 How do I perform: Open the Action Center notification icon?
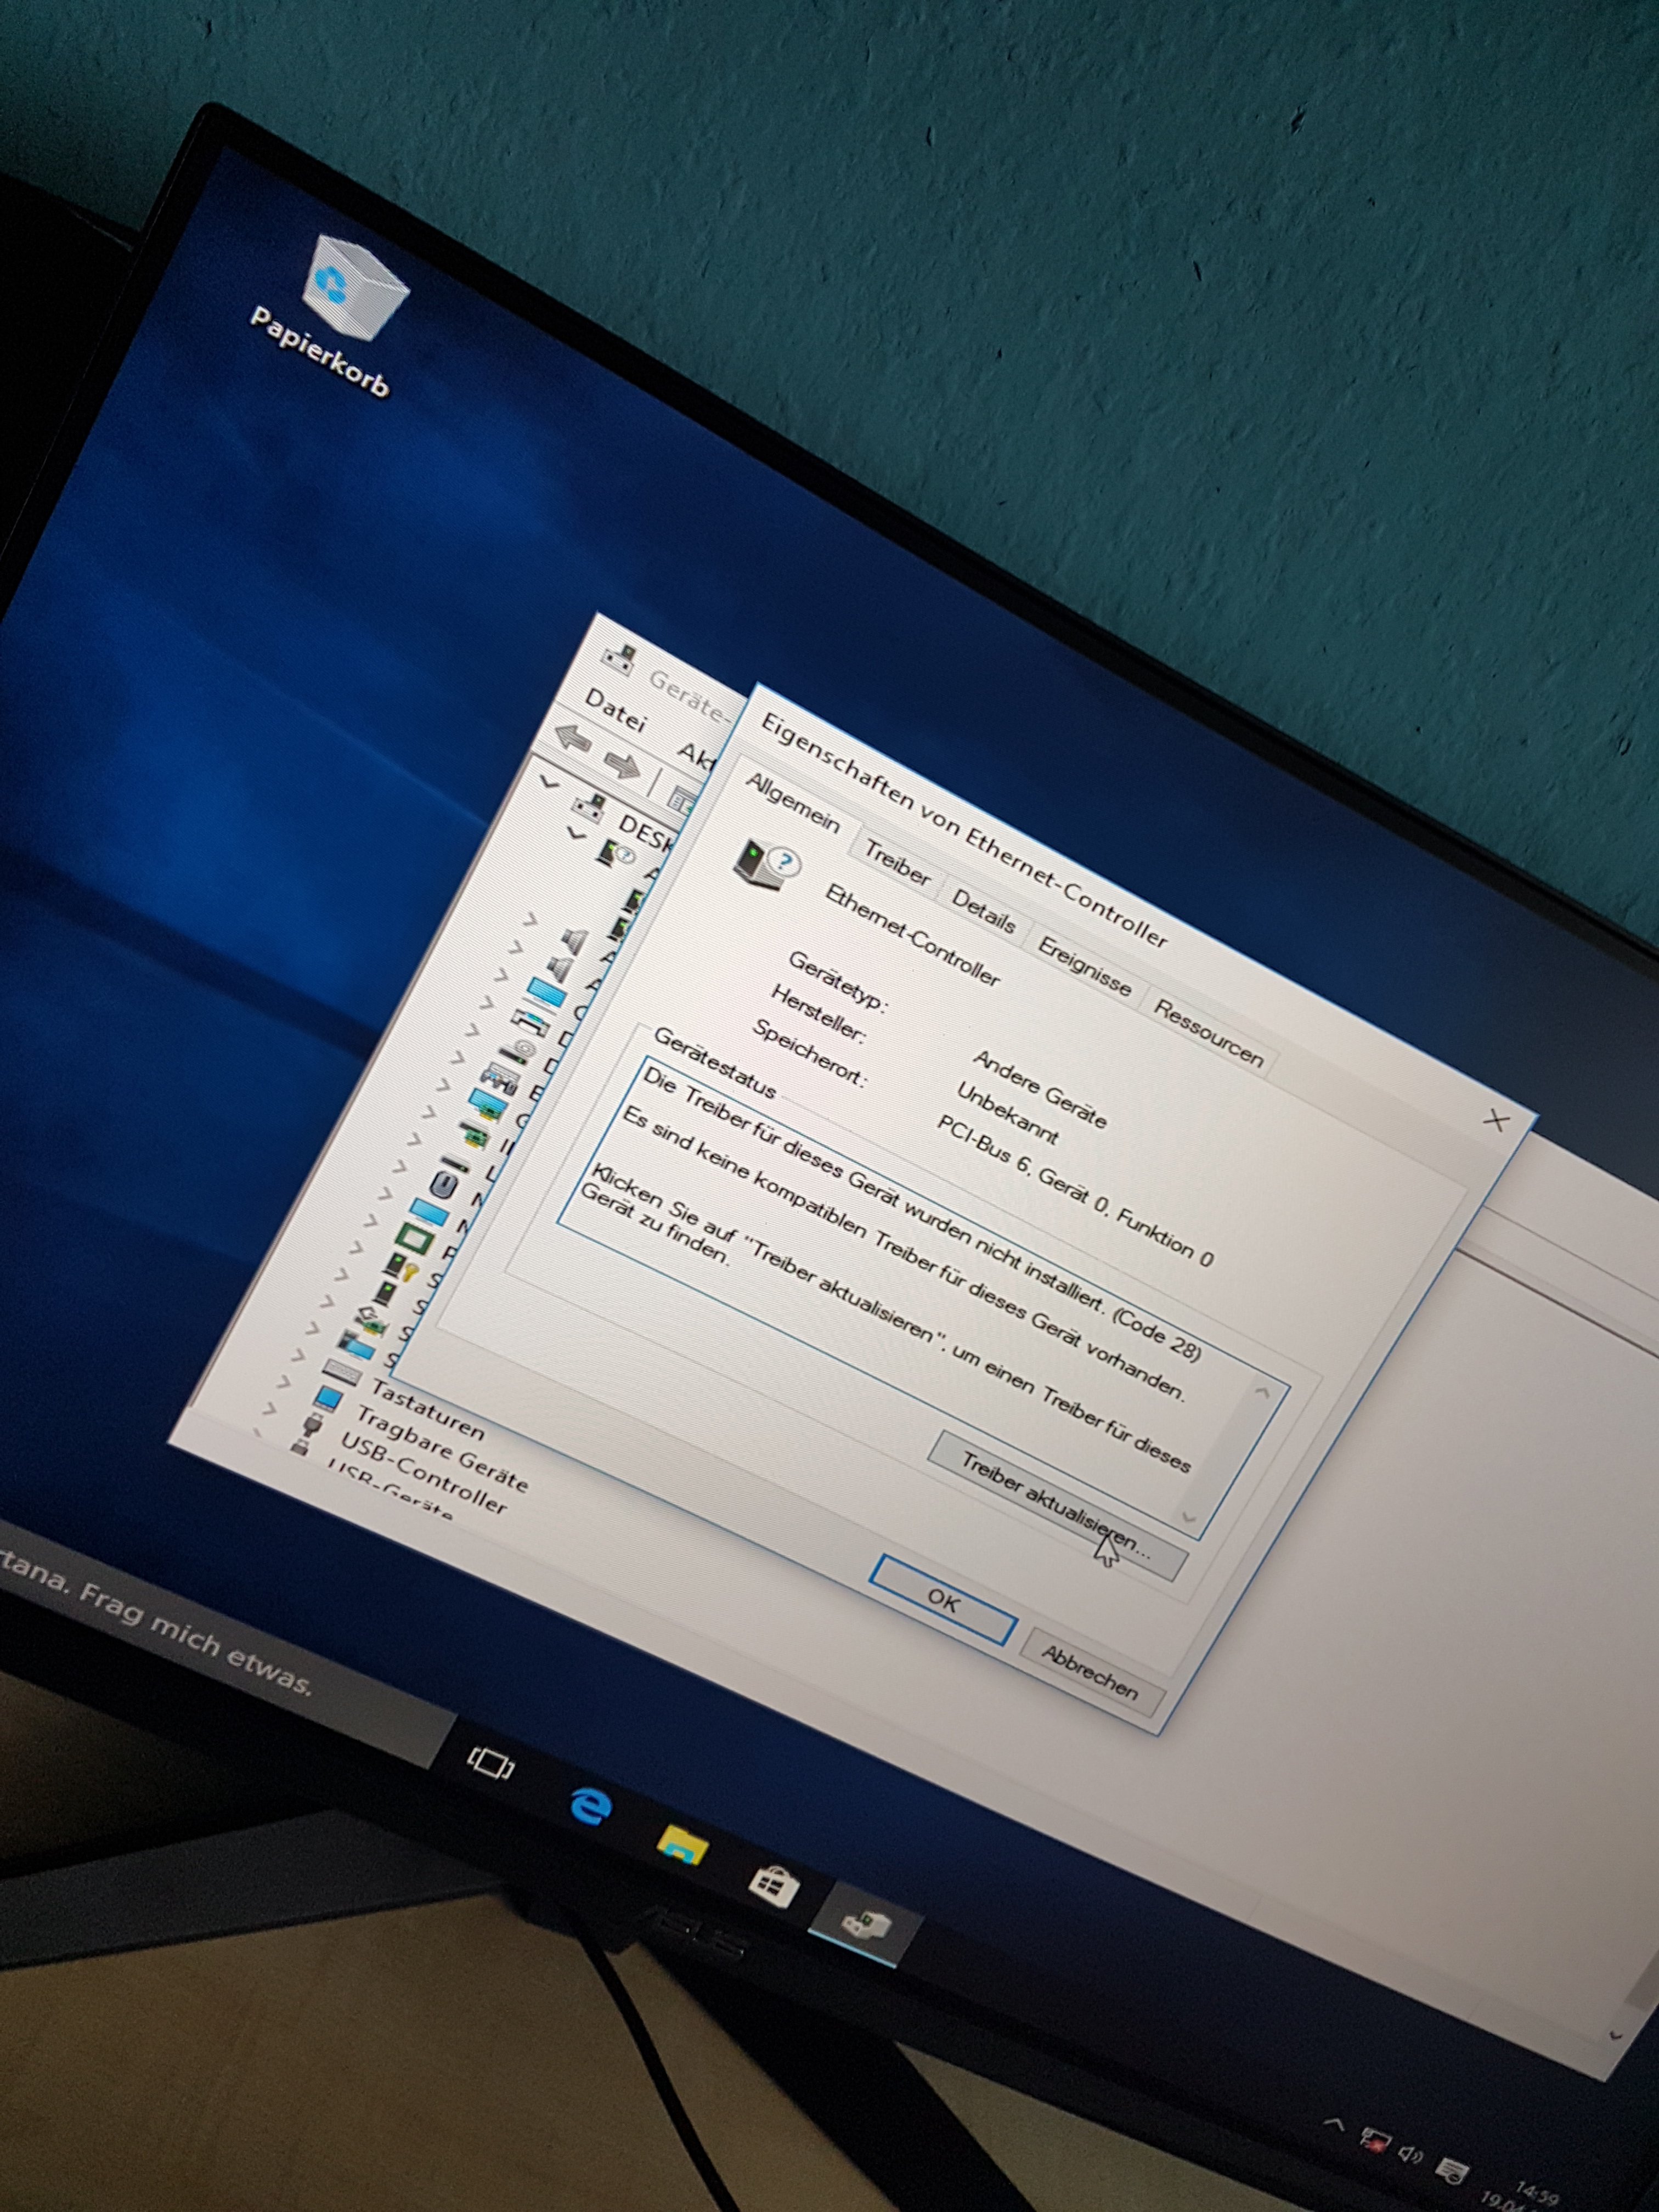(x=1451, y=2171)
